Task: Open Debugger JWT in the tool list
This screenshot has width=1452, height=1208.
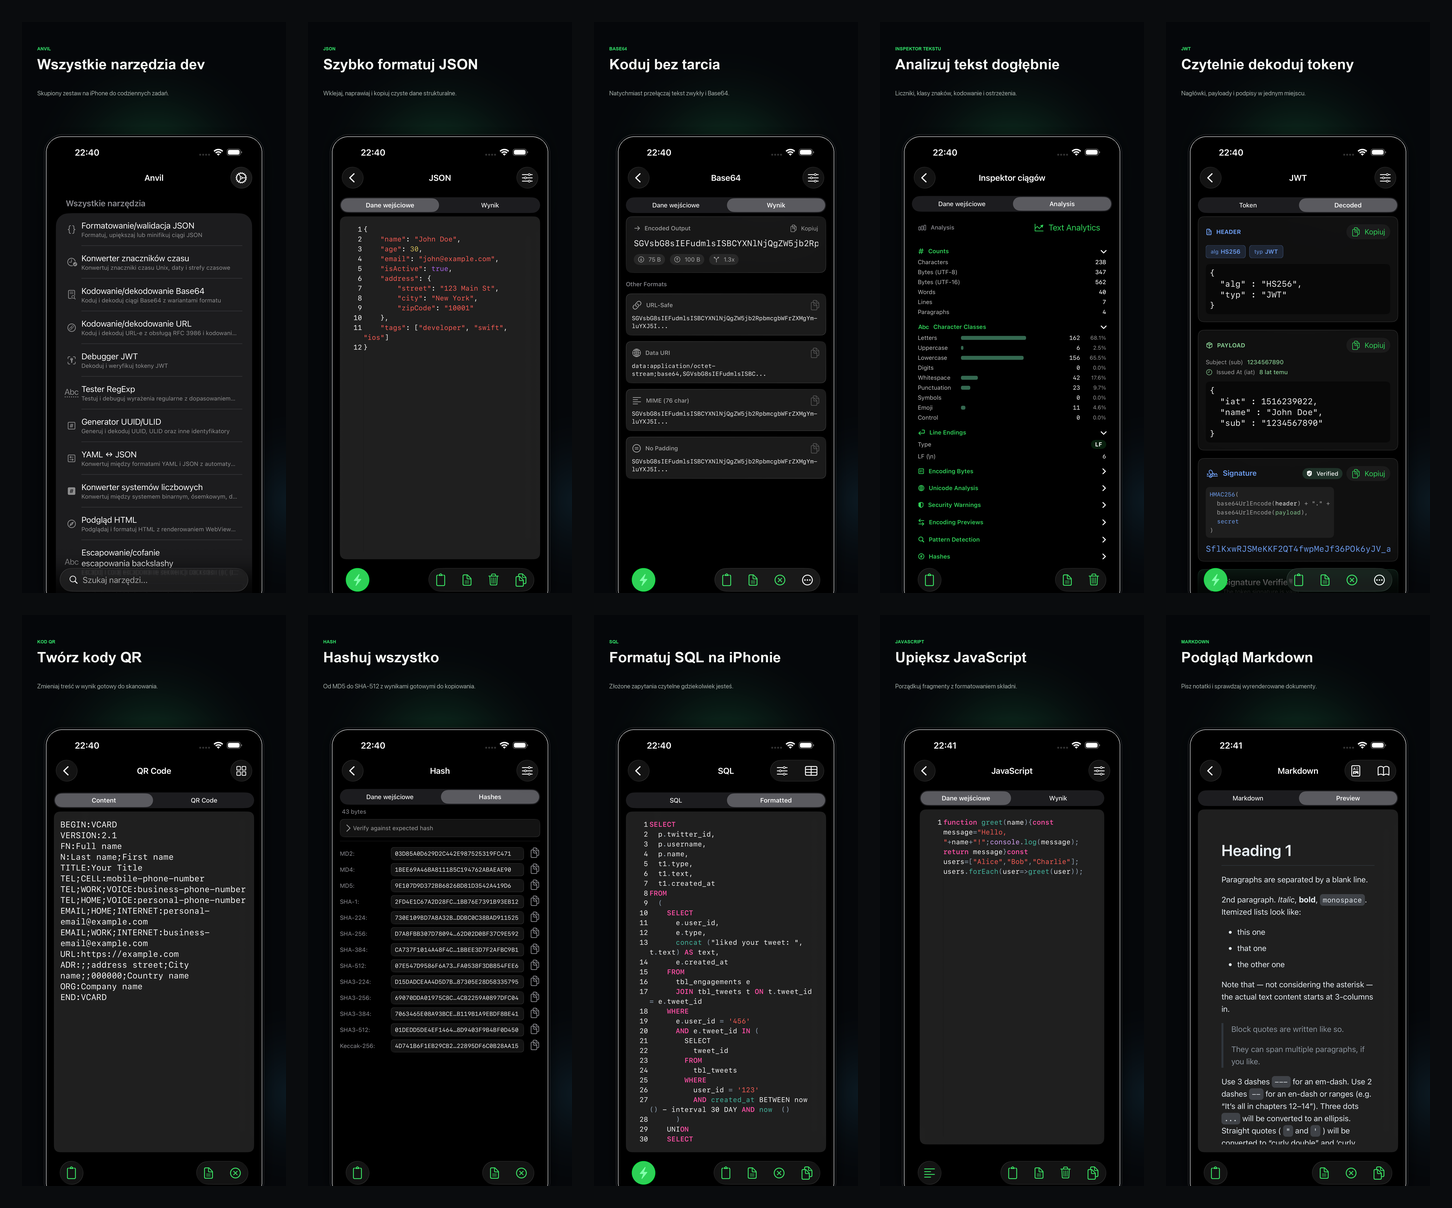Action: pos(154,360)
